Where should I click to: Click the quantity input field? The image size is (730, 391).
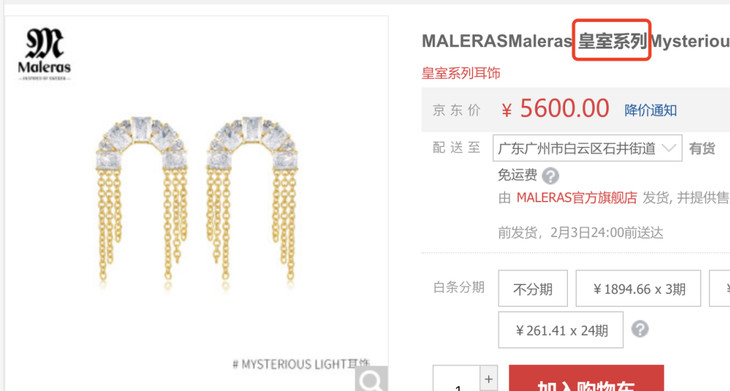(x=457, y=378)
